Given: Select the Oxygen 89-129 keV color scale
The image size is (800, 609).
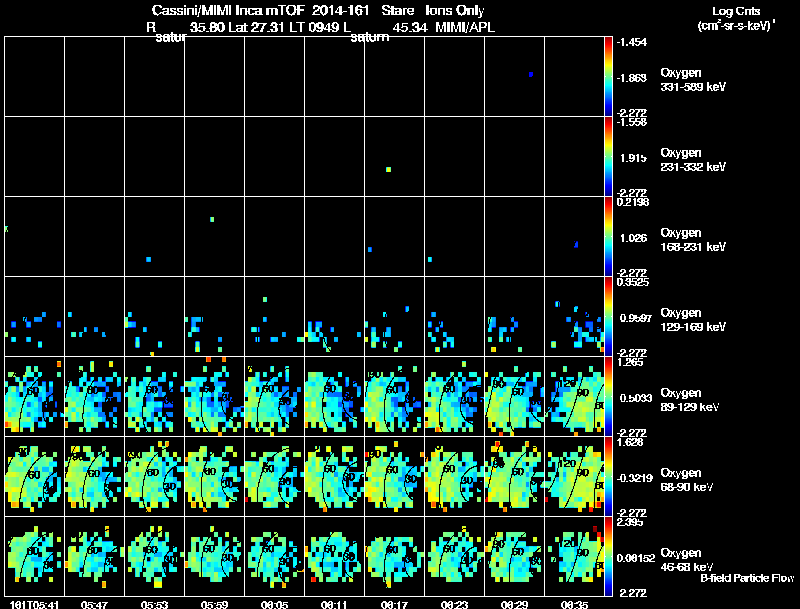Looking at the screenshot, I should point(609,396).
